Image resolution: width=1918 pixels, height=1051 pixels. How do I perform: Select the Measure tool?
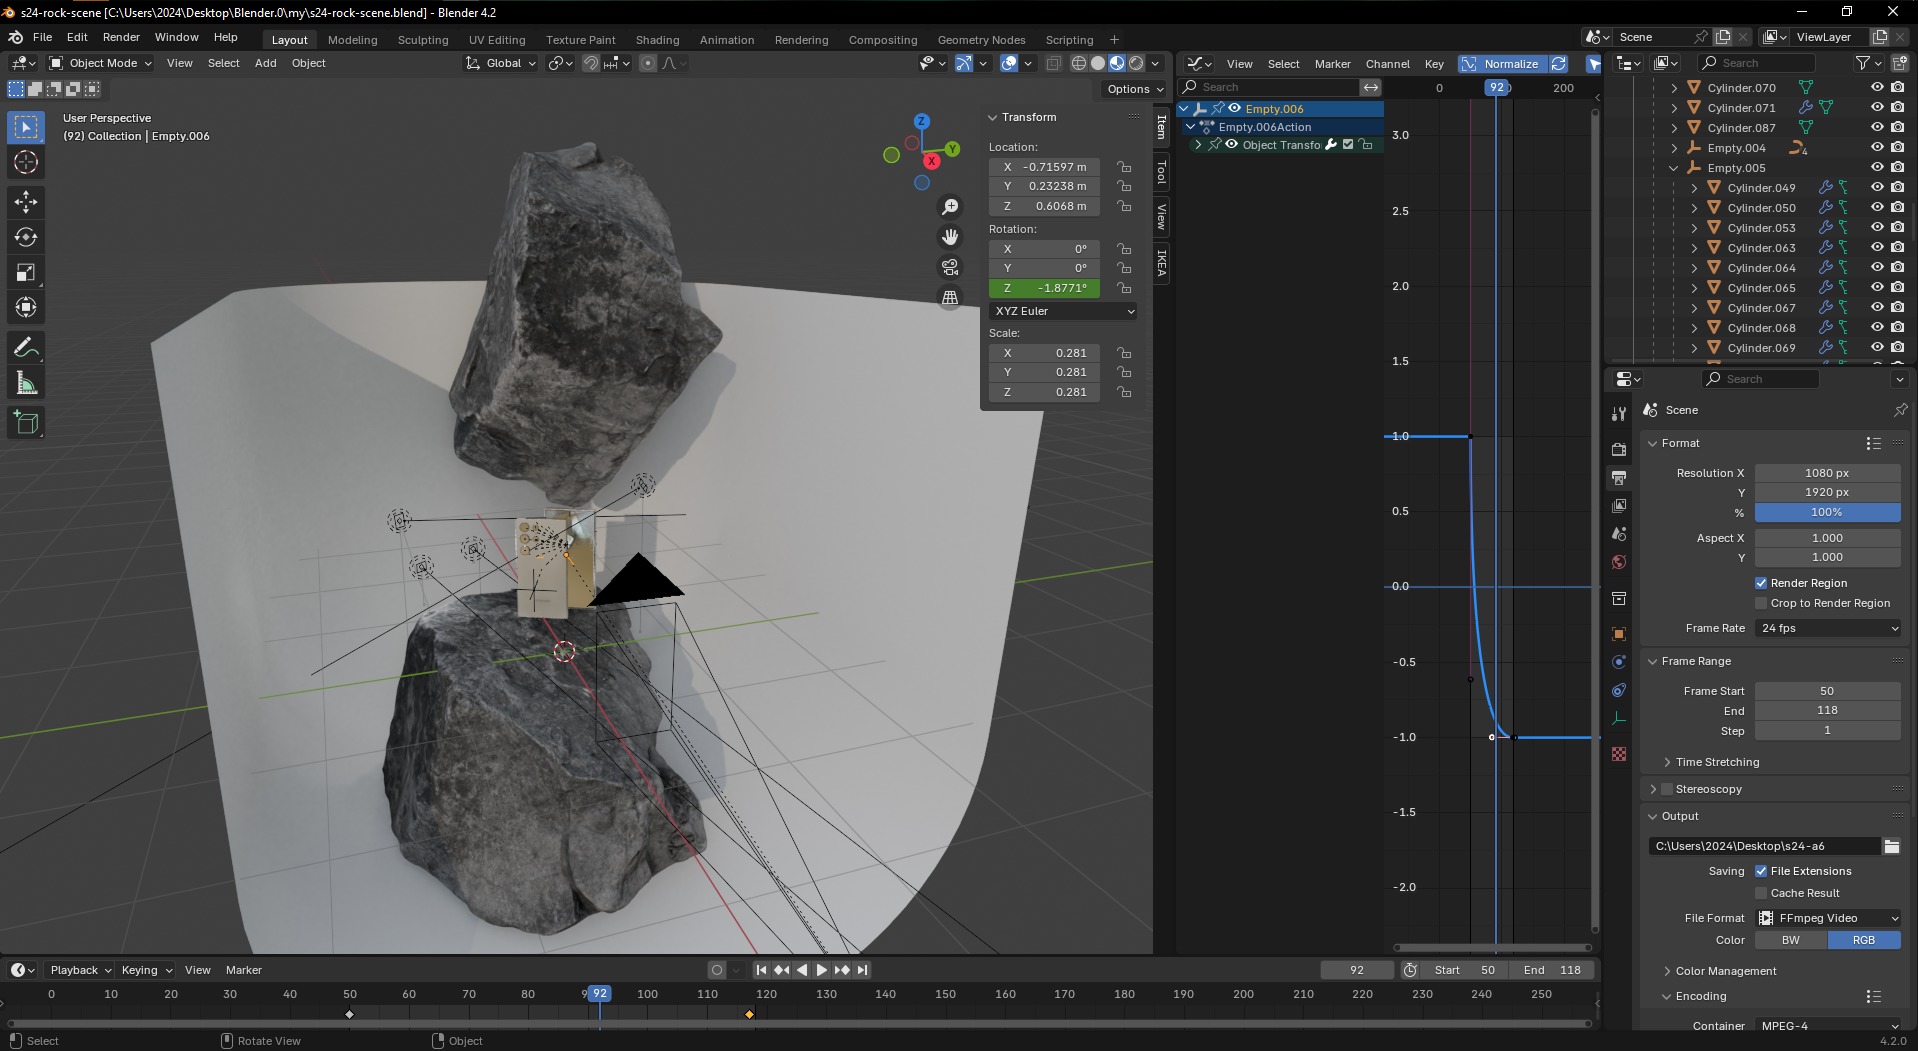coord(26,383)
